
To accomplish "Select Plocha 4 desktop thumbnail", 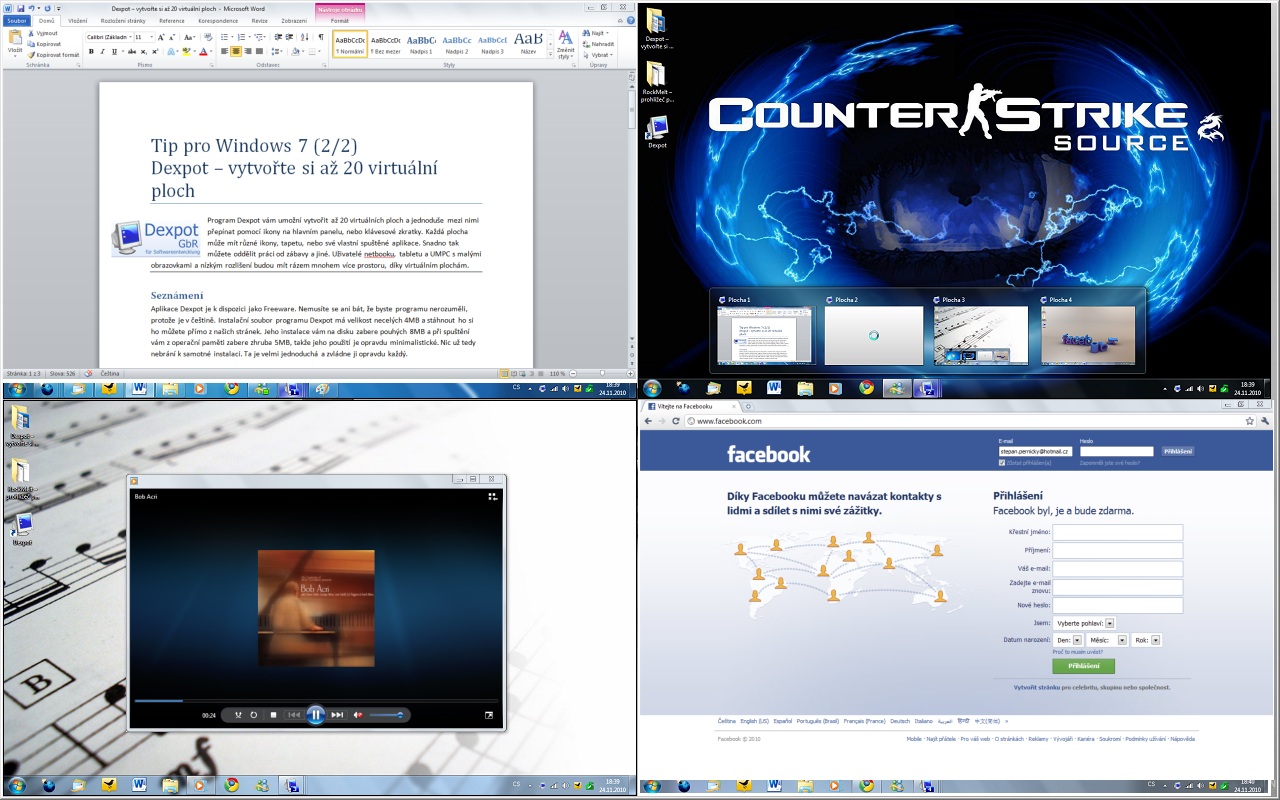I will 1088,335.
